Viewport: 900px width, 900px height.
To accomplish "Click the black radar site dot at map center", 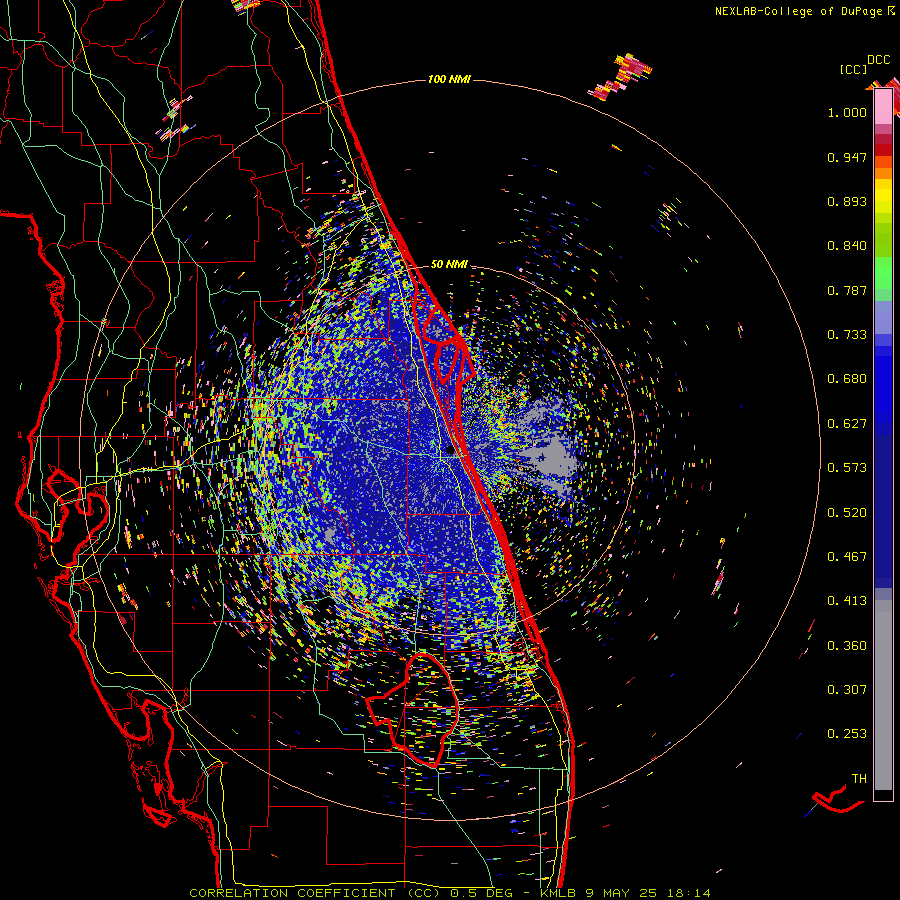I will coord(449,451).
